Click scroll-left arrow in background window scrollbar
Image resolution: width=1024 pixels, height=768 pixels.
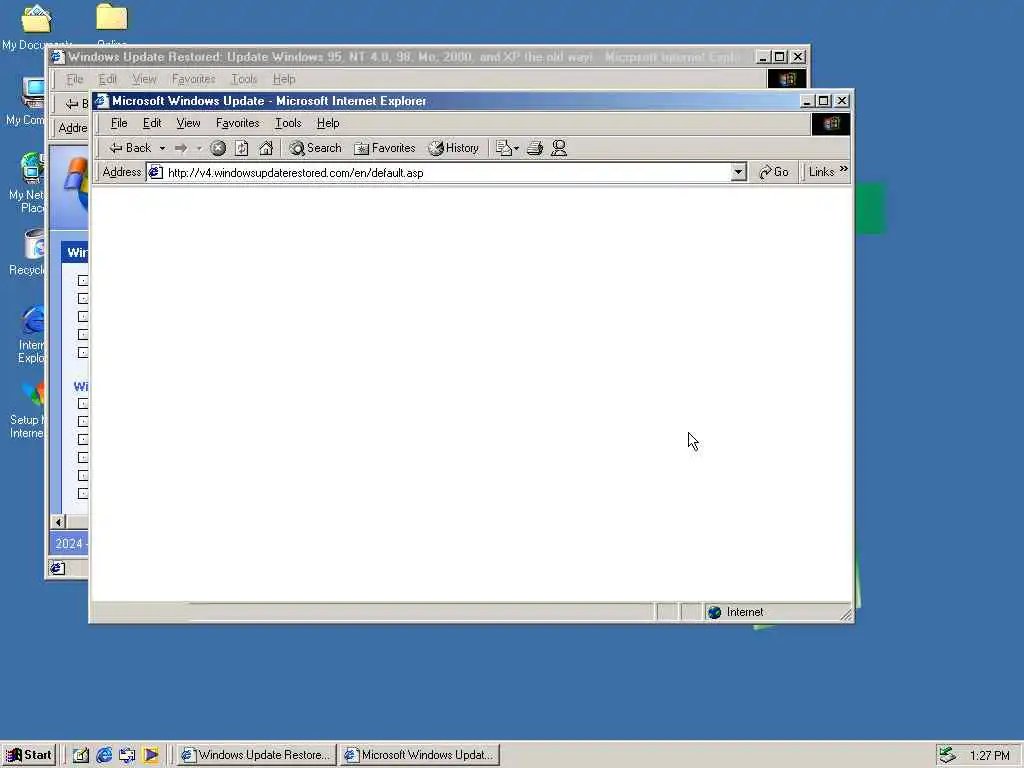coord(58,522)
